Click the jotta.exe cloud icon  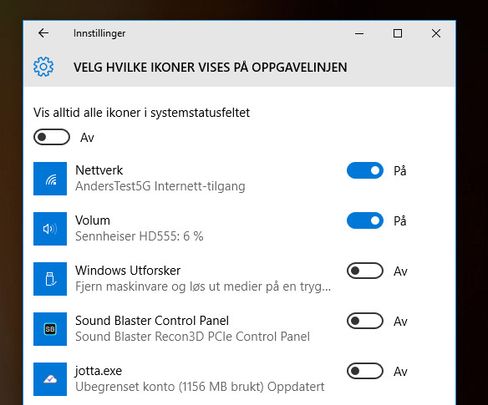click(50, 379)
